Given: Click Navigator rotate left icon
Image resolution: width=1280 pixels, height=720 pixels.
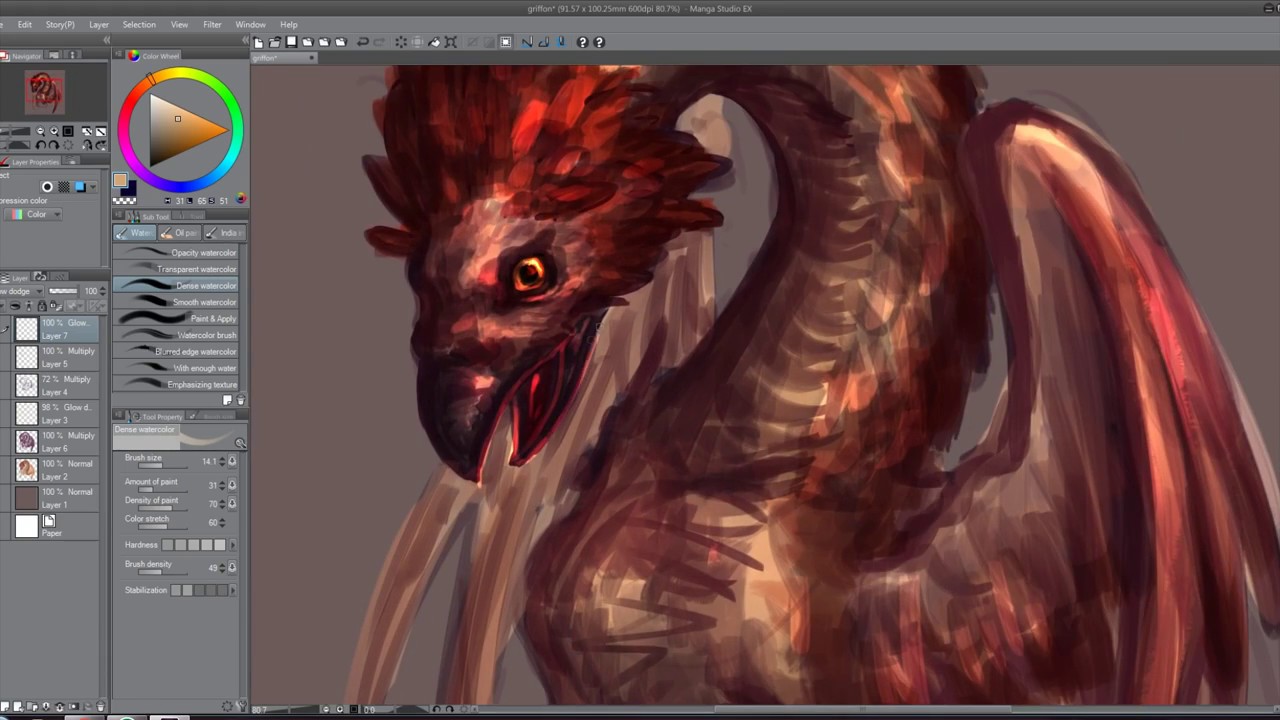Looking at the screenshot, I should [x=41, y=145].
